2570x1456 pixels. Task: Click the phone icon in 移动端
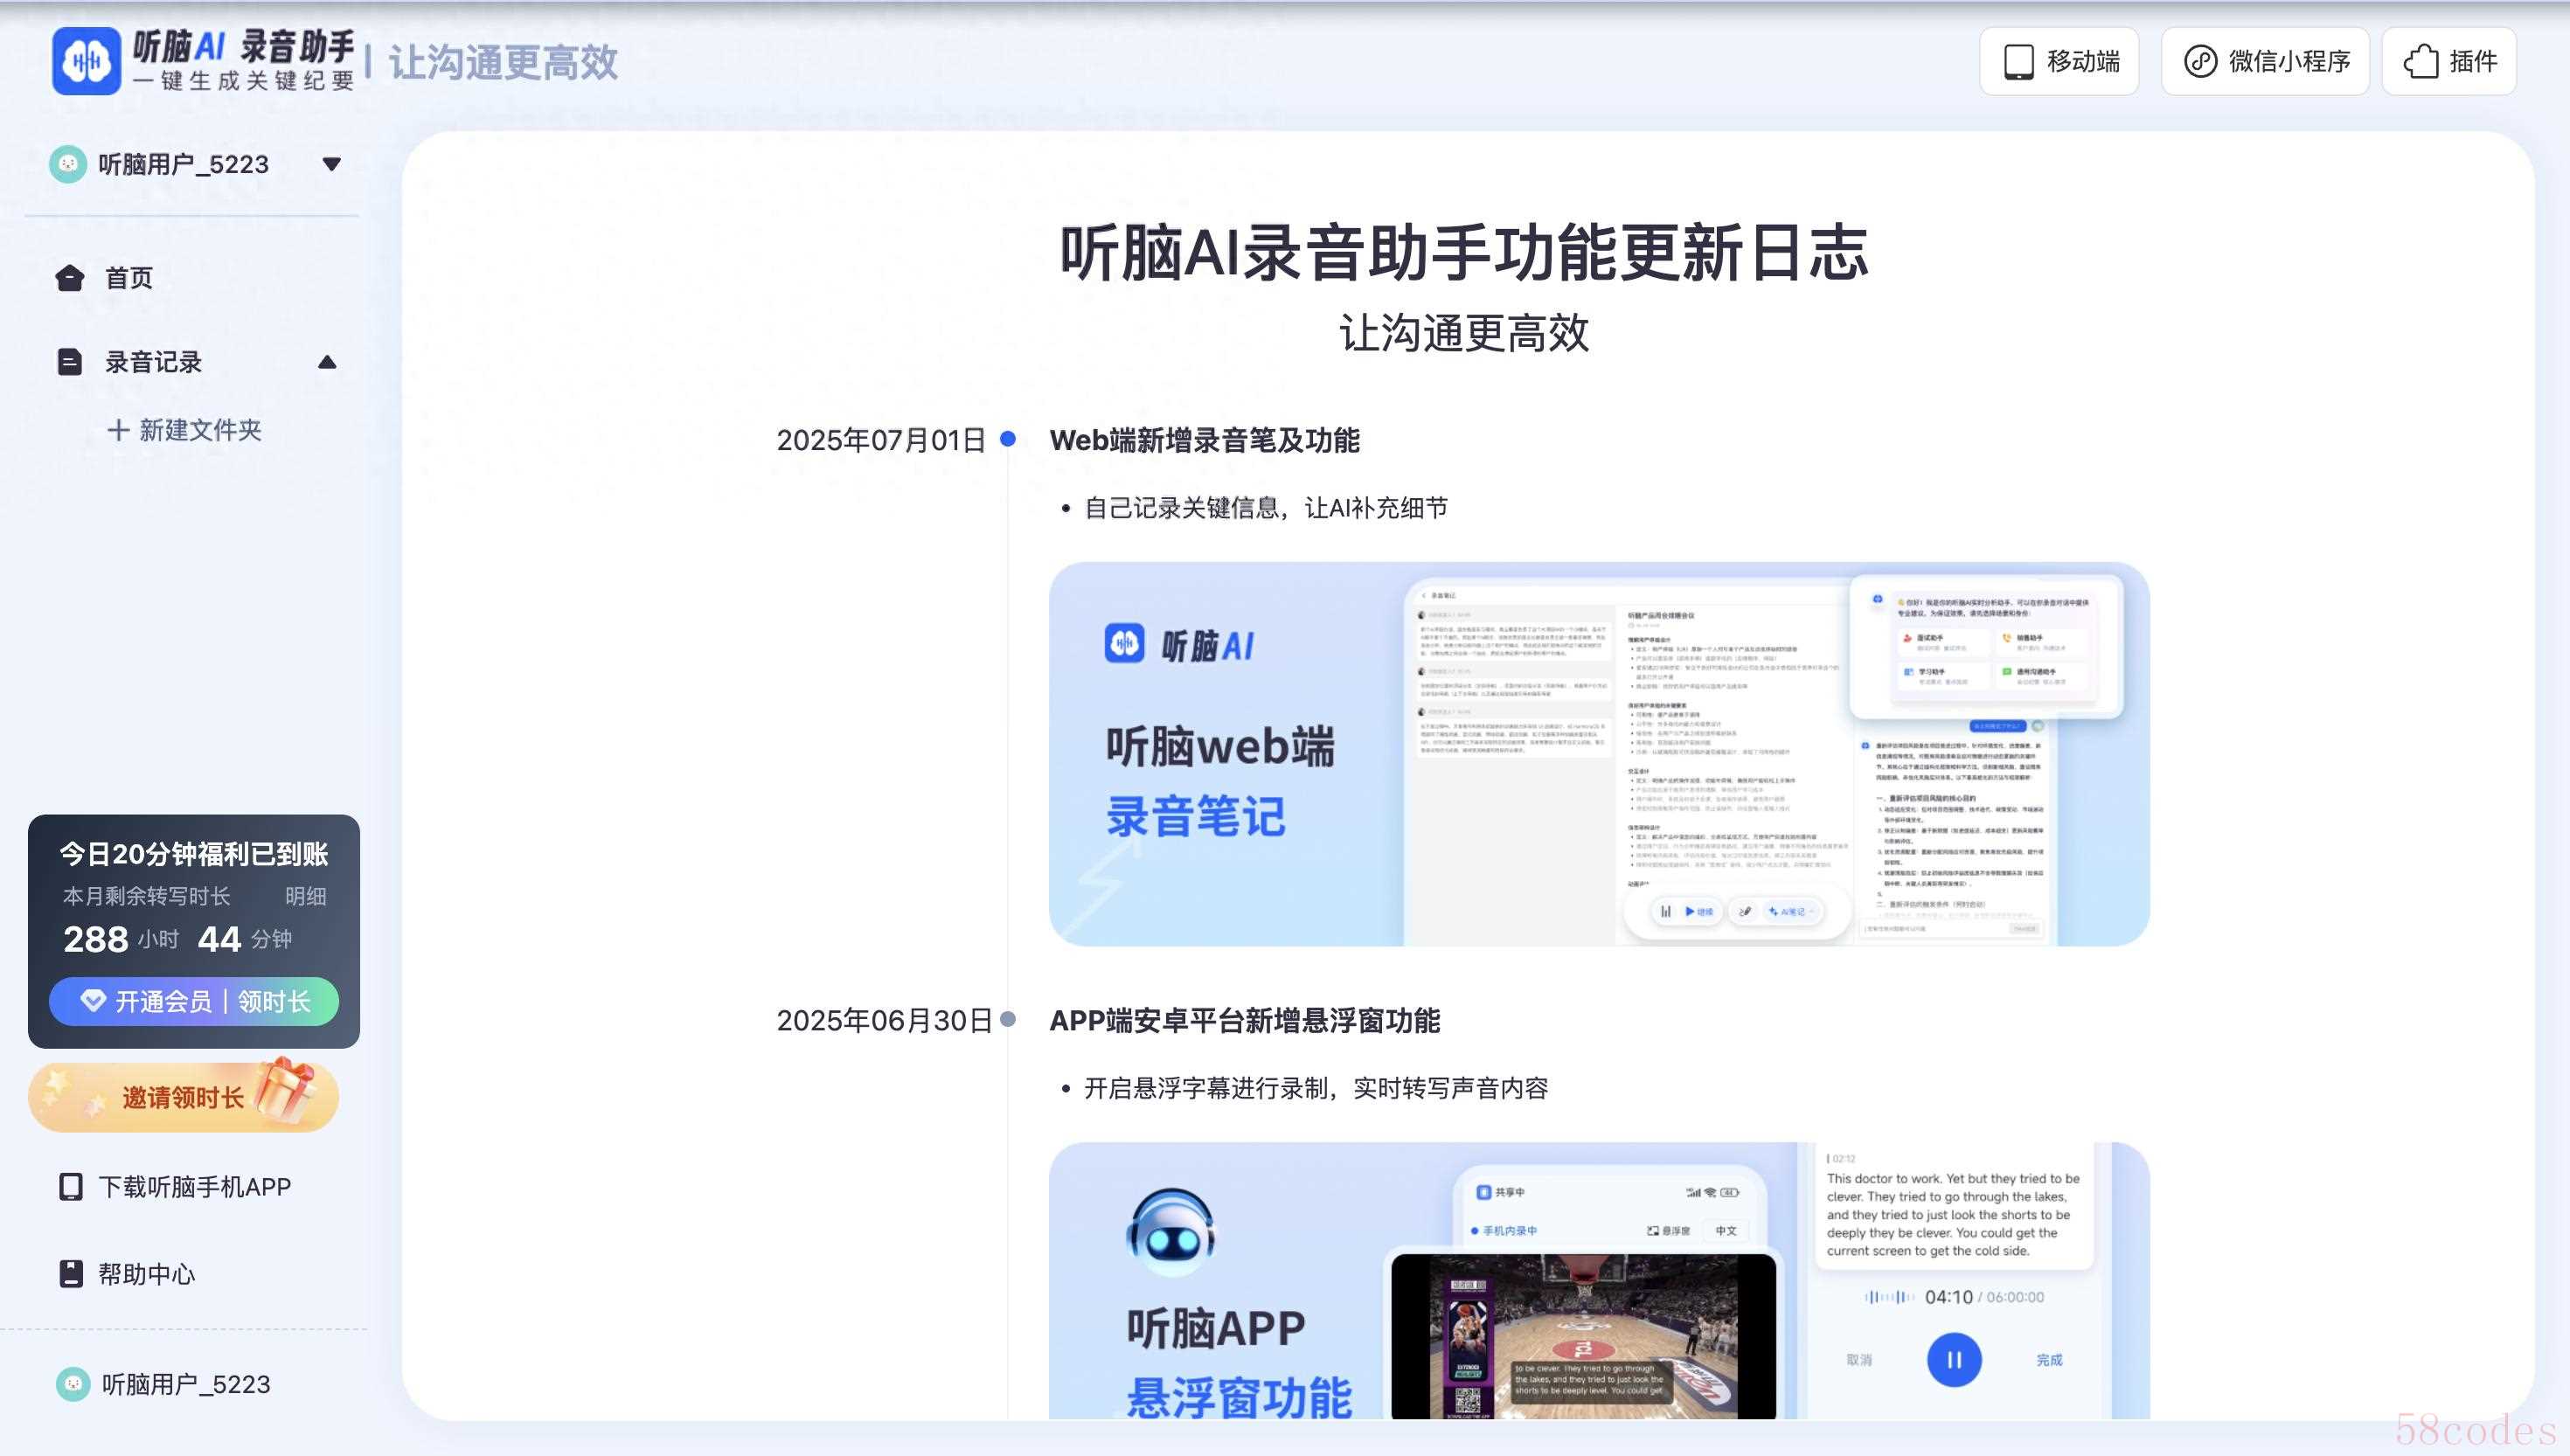click(2018, 61)
